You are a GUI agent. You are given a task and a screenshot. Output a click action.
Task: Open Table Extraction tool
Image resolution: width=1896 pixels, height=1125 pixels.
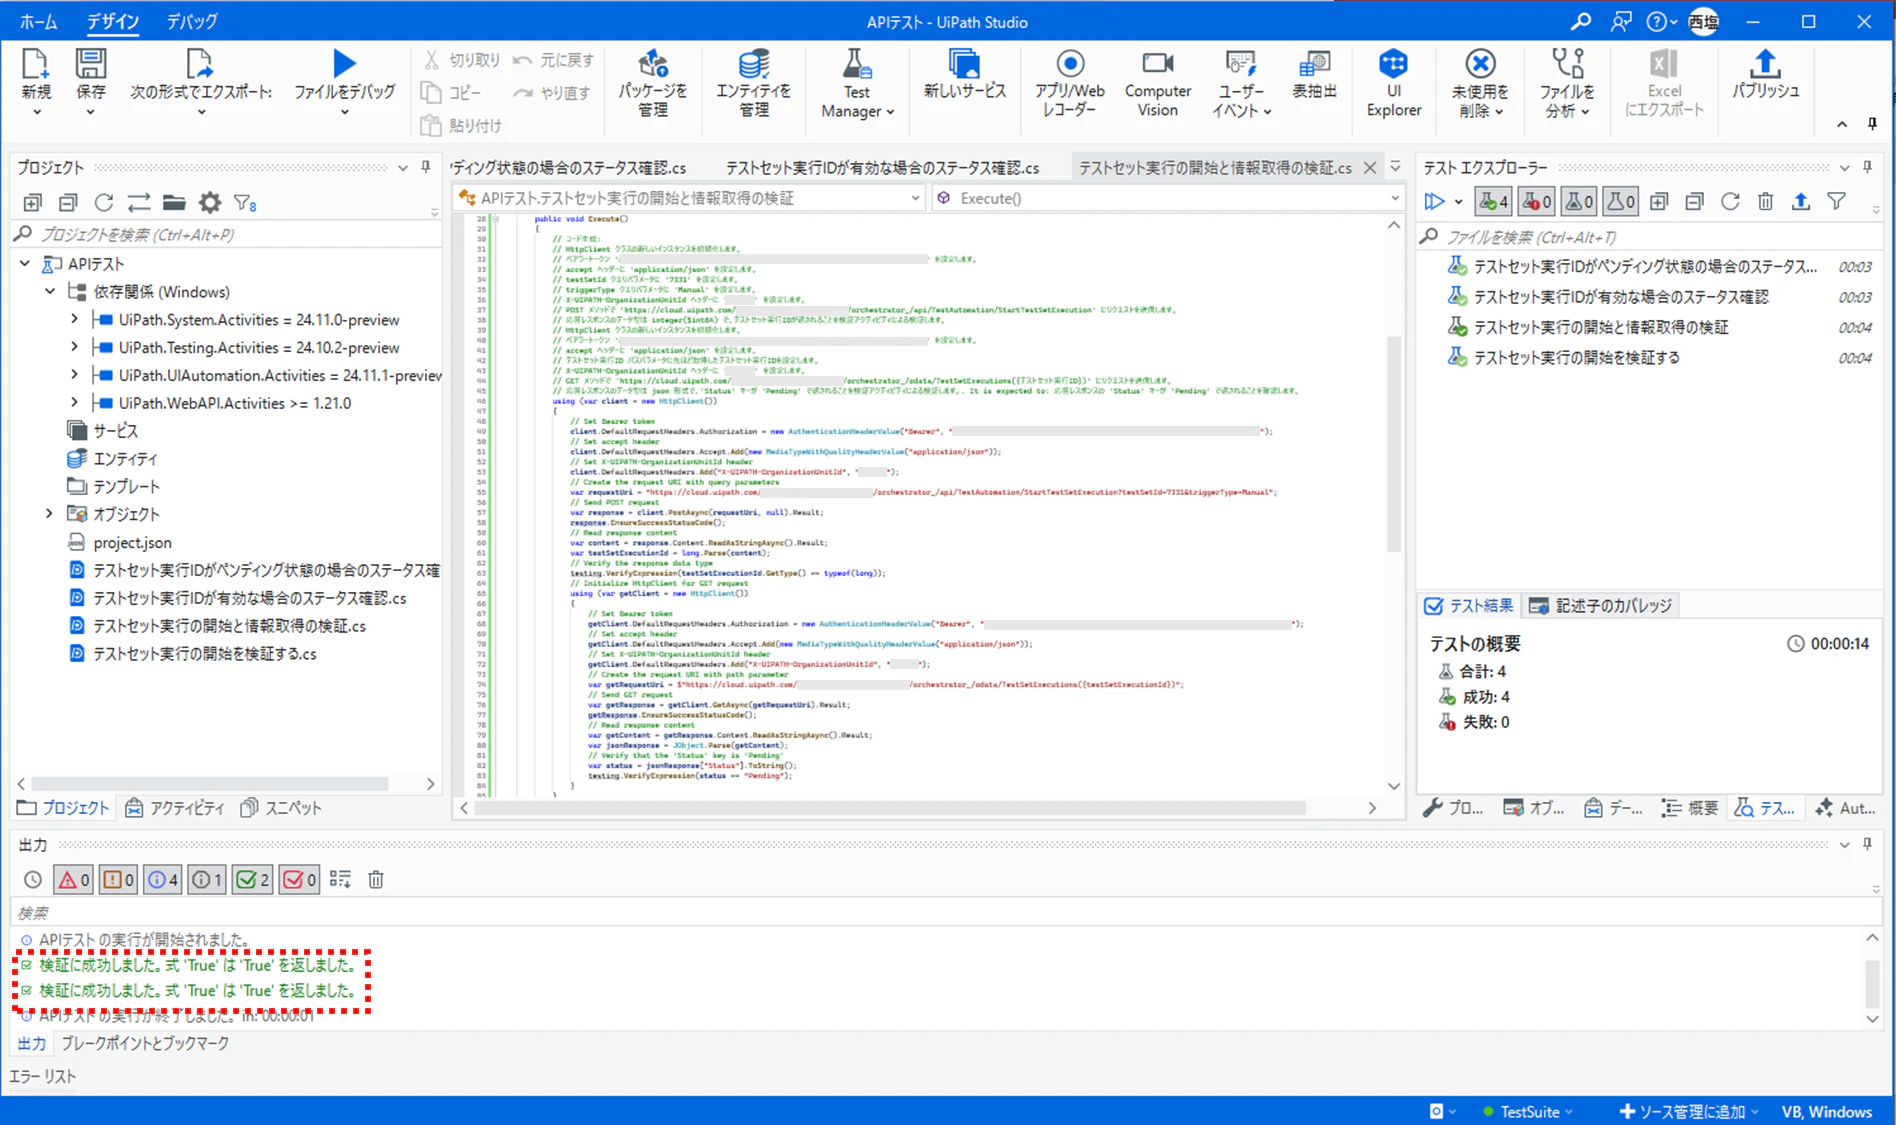tap(1314, 74)
